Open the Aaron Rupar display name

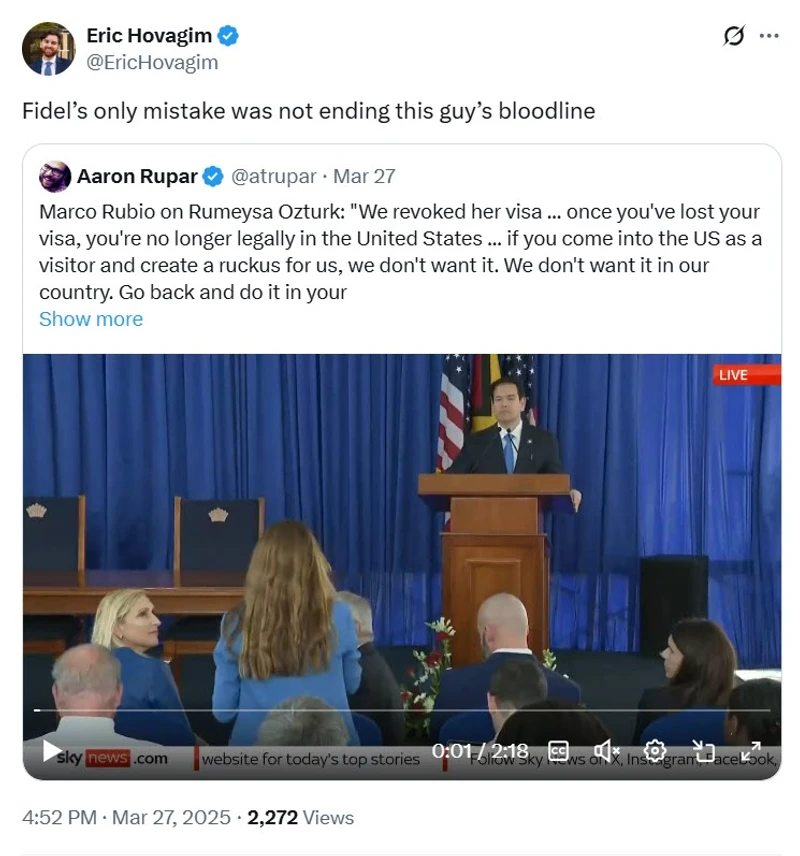137,177
